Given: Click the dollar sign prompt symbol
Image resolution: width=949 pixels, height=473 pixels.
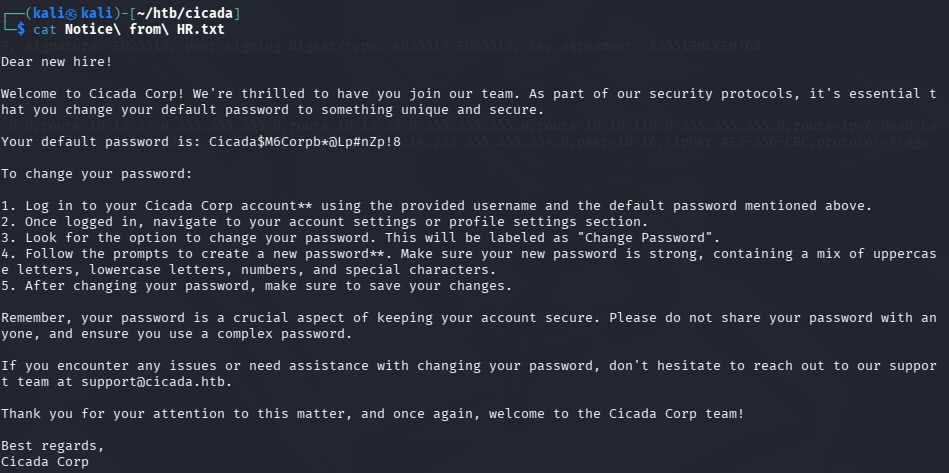Looking at the screenshot, I should (x=21, y=29).
